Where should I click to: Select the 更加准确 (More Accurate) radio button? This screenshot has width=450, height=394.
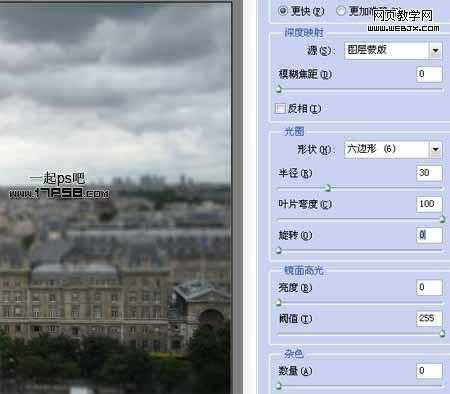coord(340,11)
